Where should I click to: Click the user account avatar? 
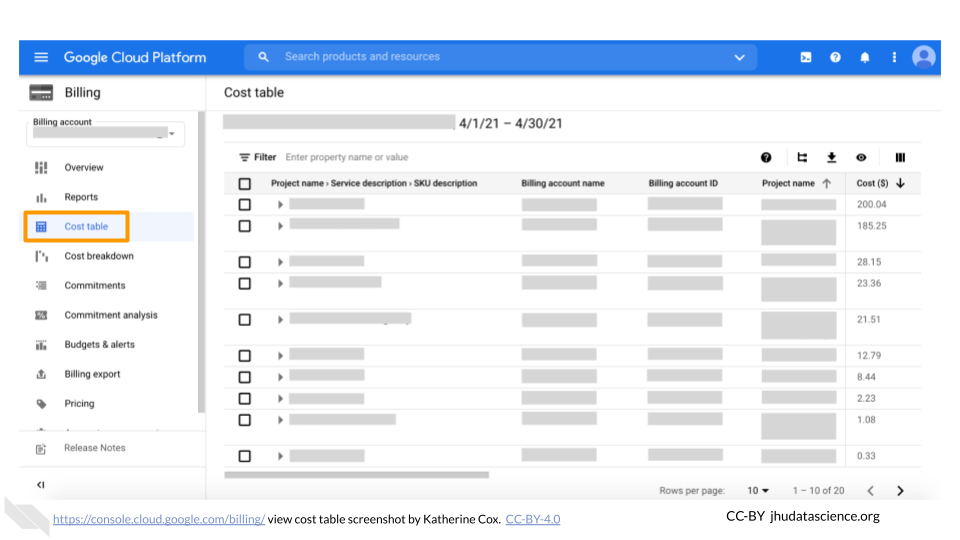[923, 57]
